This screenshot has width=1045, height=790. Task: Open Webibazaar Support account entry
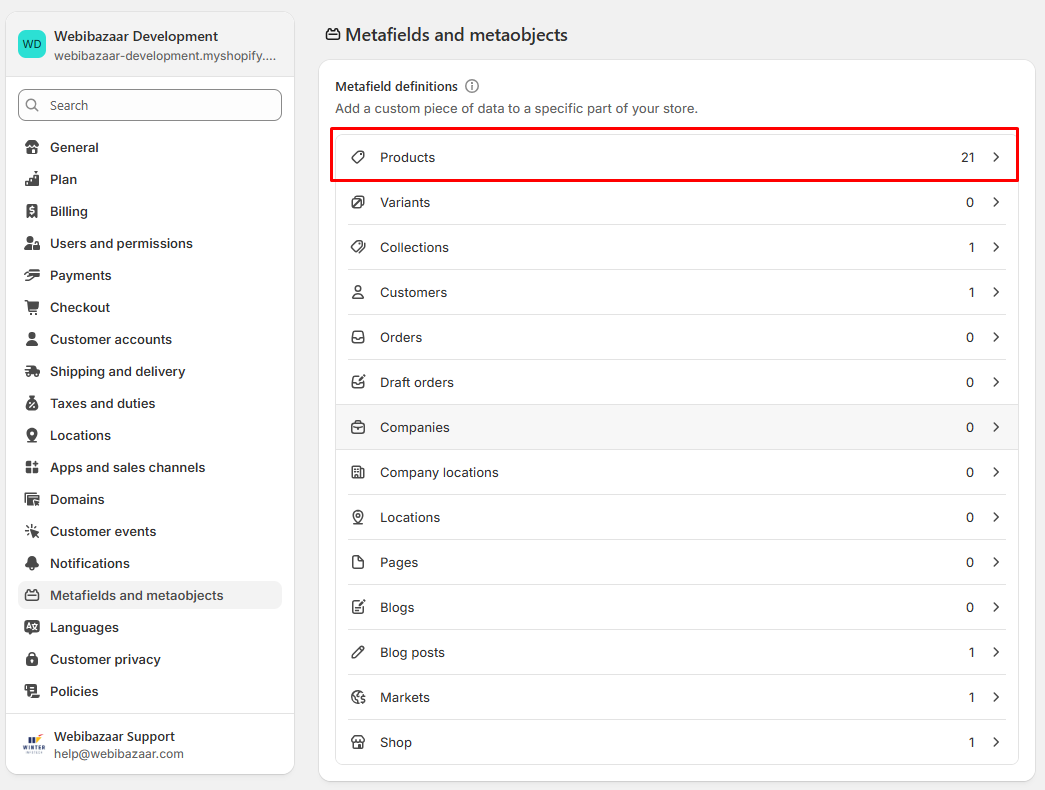[x=114, y=745]
